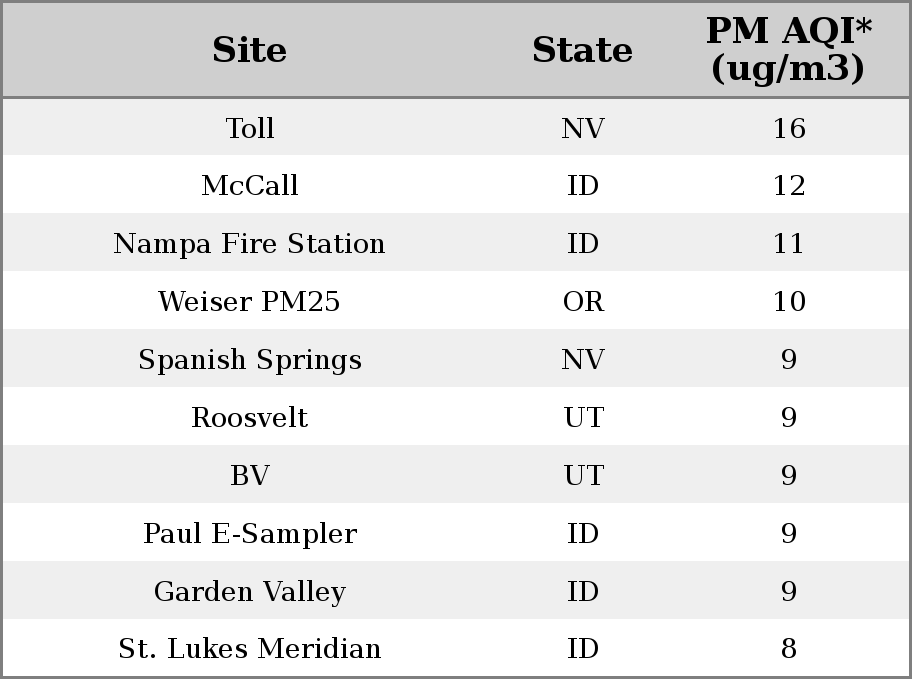Select the St. Lukes Meridian entry

click(x=250, y=648)
